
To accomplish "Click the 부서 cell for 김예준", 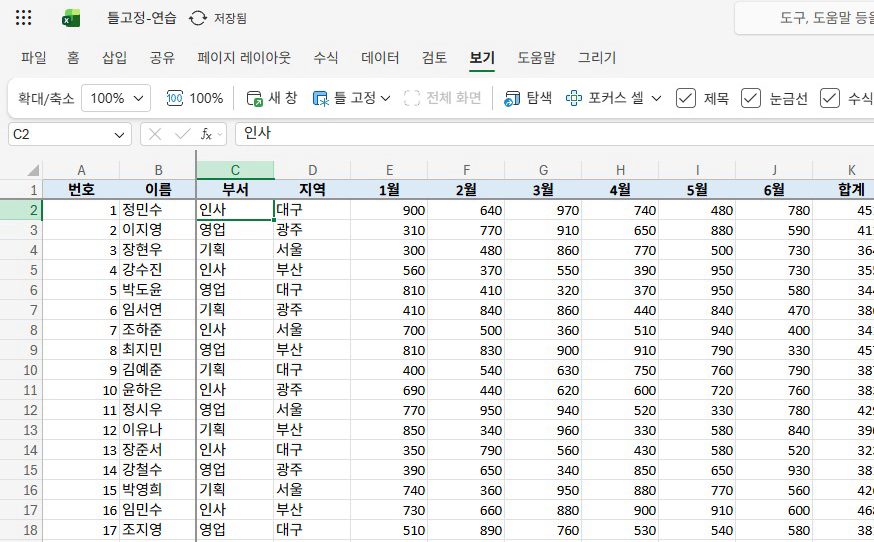I will coord(235,370).
